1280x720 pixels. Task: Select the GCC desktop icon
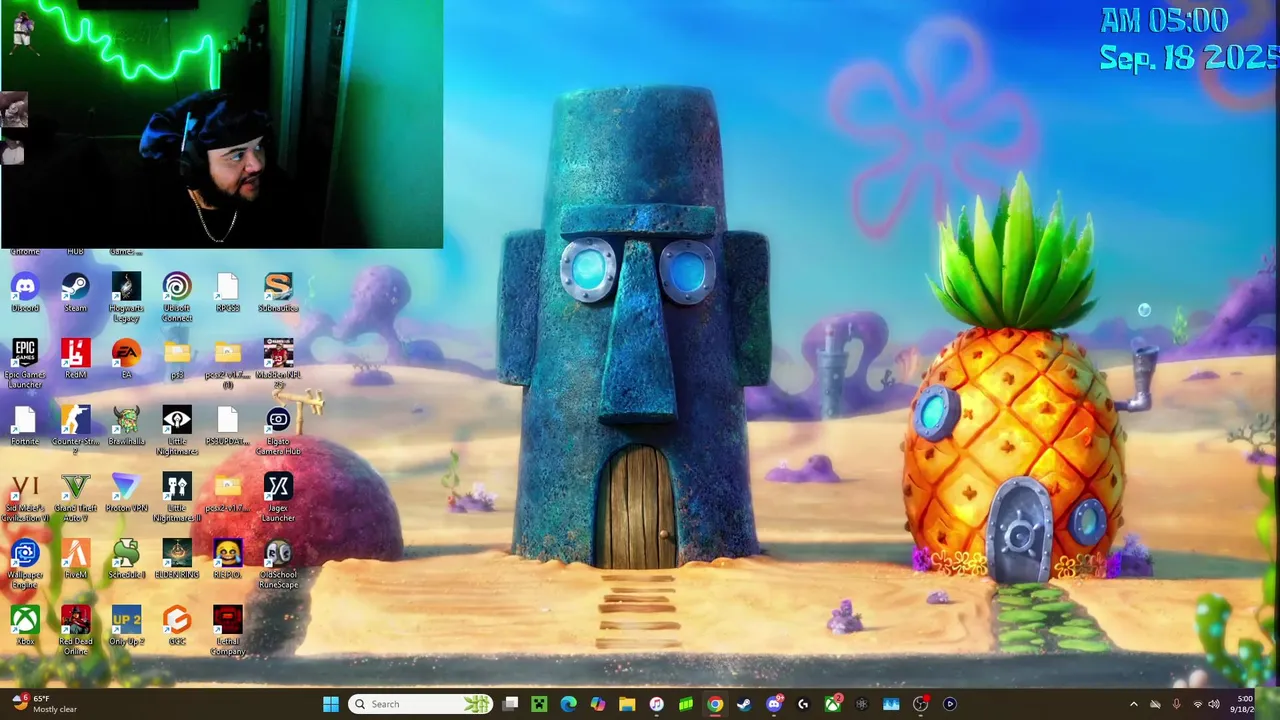click(x=177, y=627)
